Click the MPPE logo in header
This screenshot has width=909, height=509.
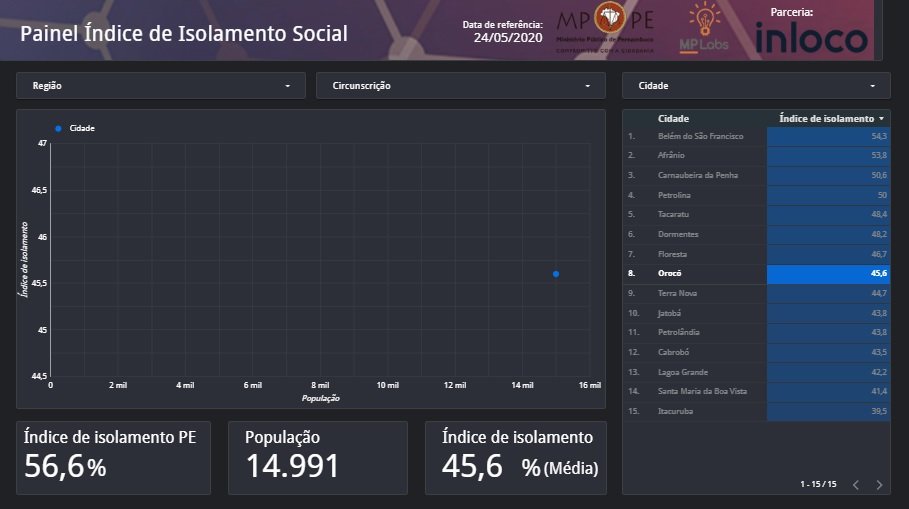(x=605, y=28)
